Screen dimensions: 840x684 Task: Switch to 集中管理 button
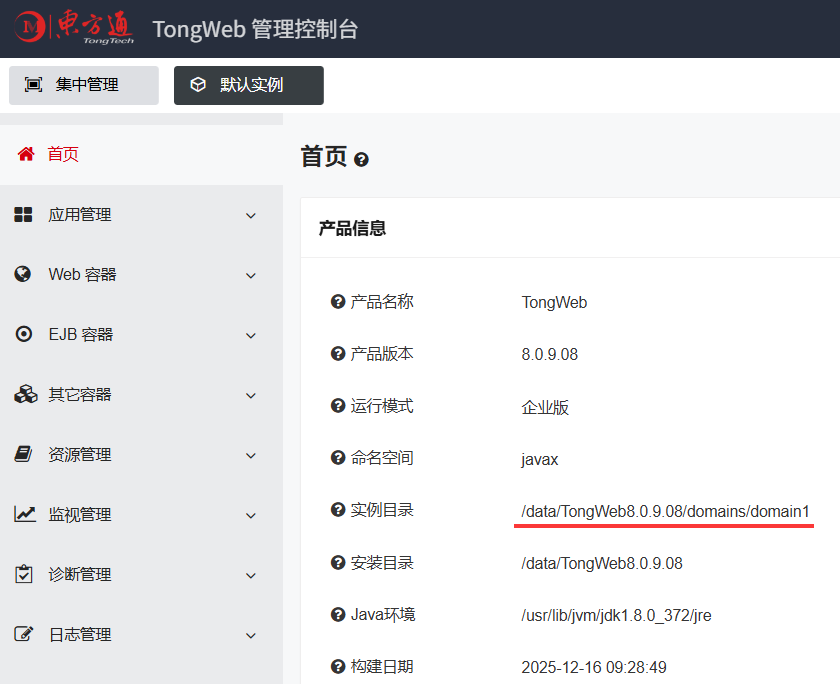click(84, 85)
